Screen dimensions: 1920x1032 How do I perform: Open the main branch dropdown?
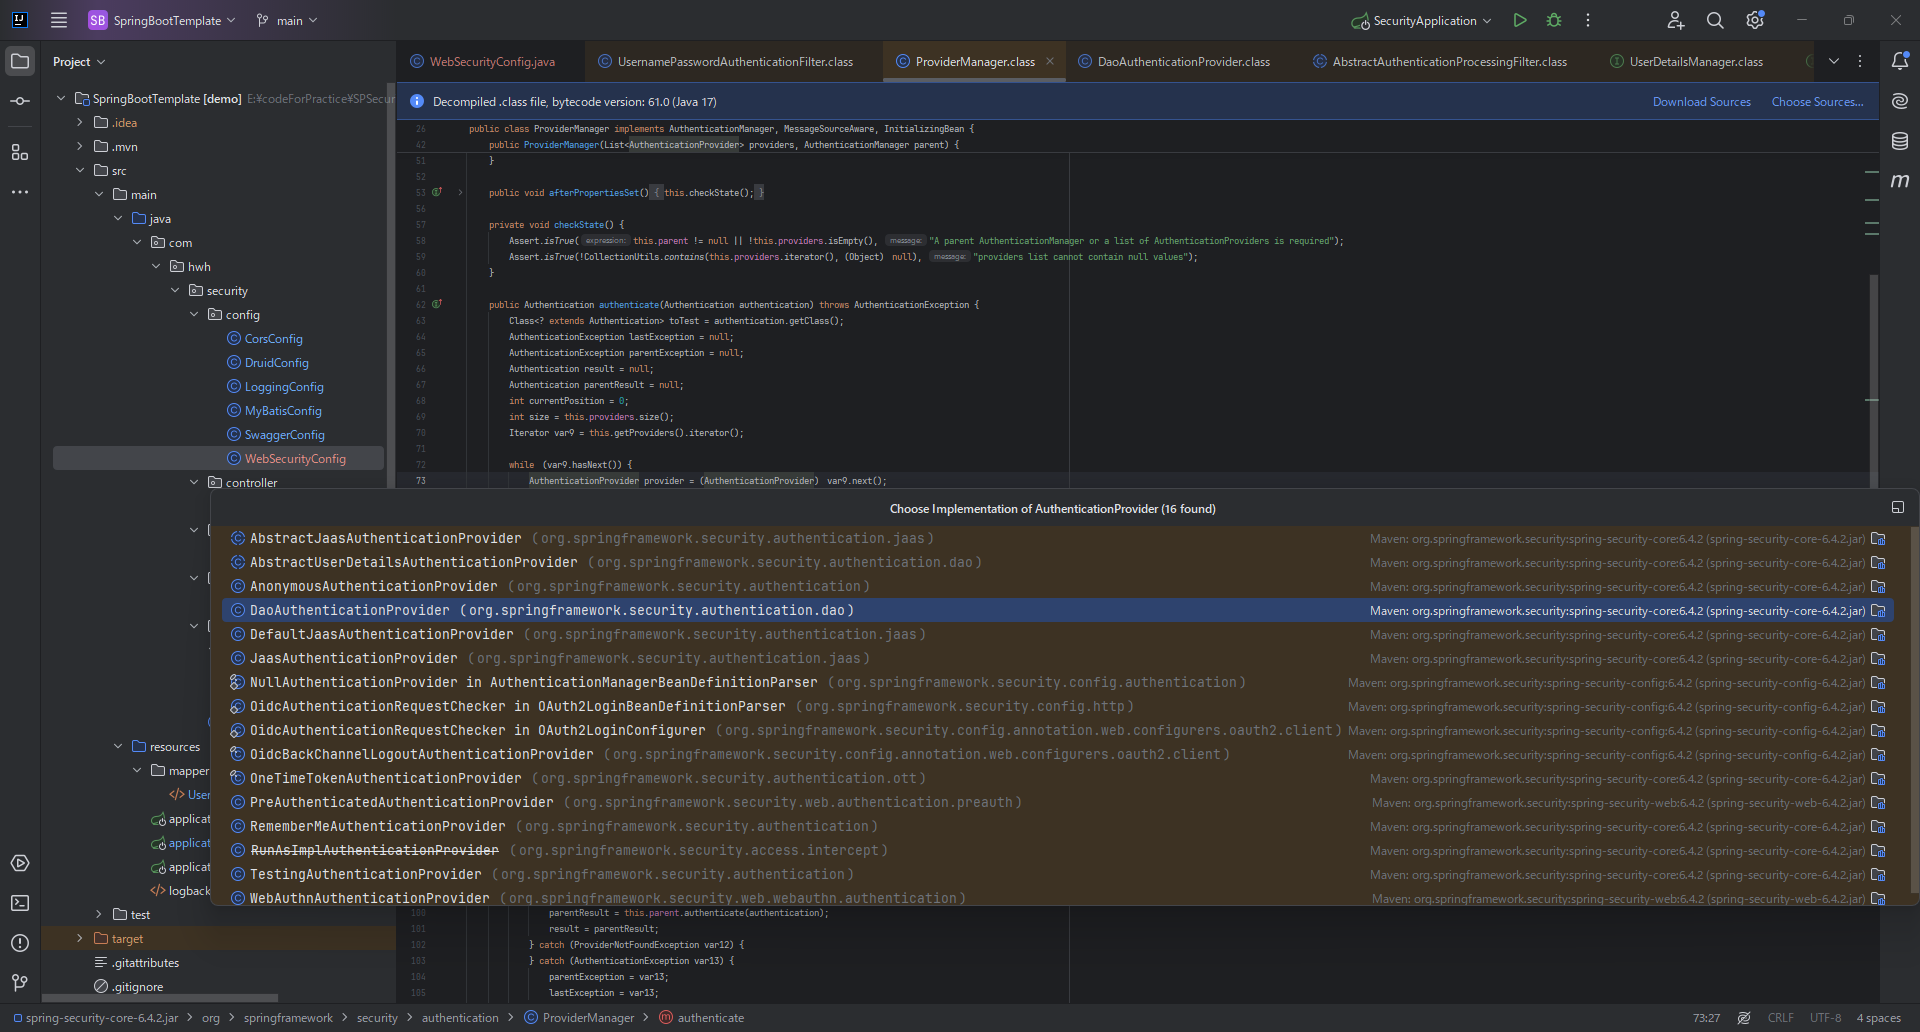tap(287, 20)
